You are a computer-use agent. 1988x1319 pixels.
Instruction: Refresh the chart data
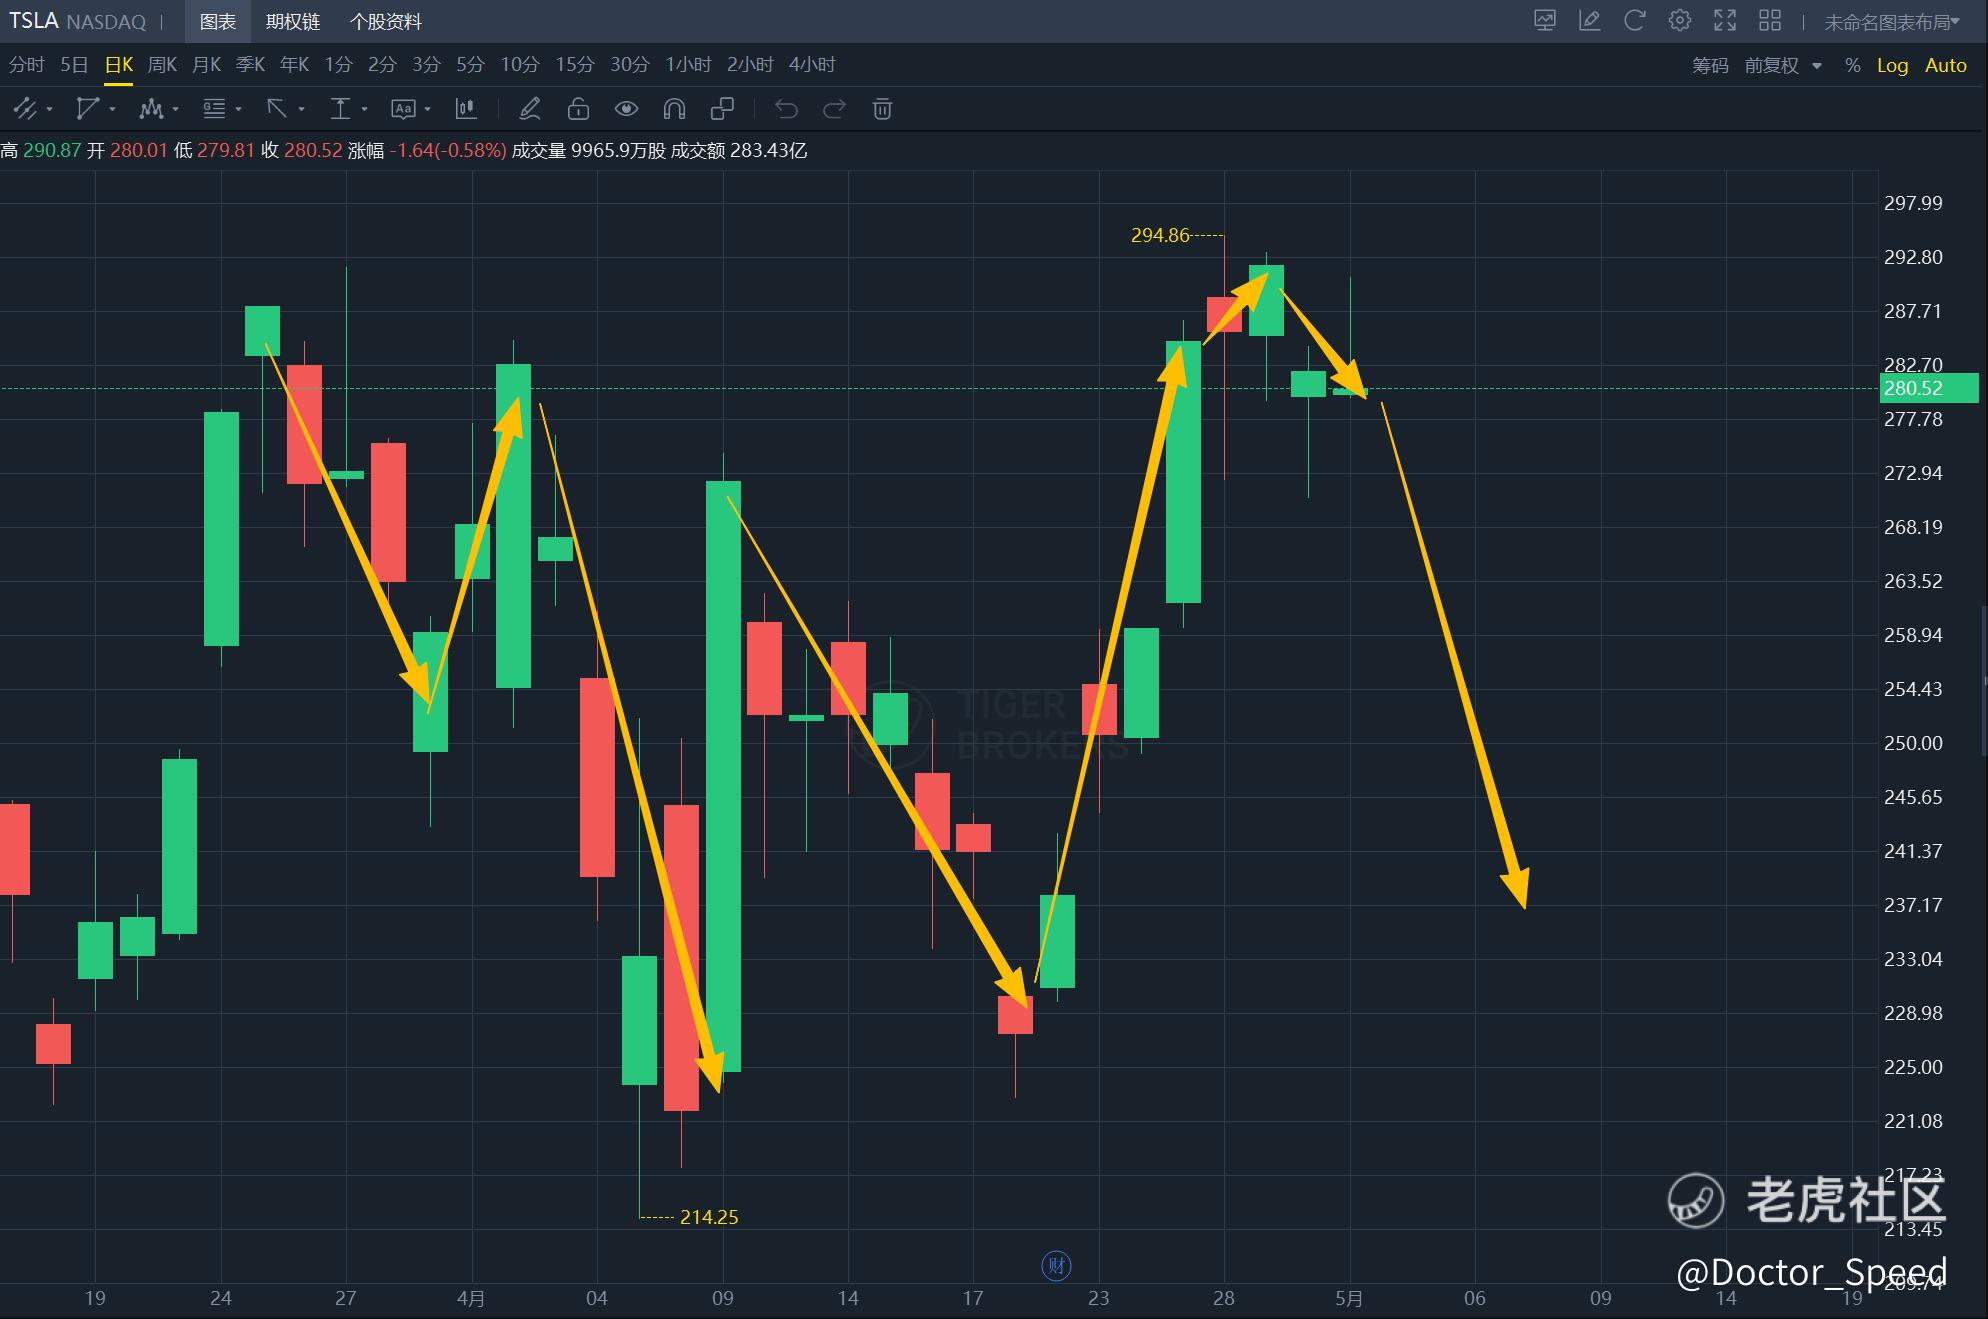pos(1635,20)
